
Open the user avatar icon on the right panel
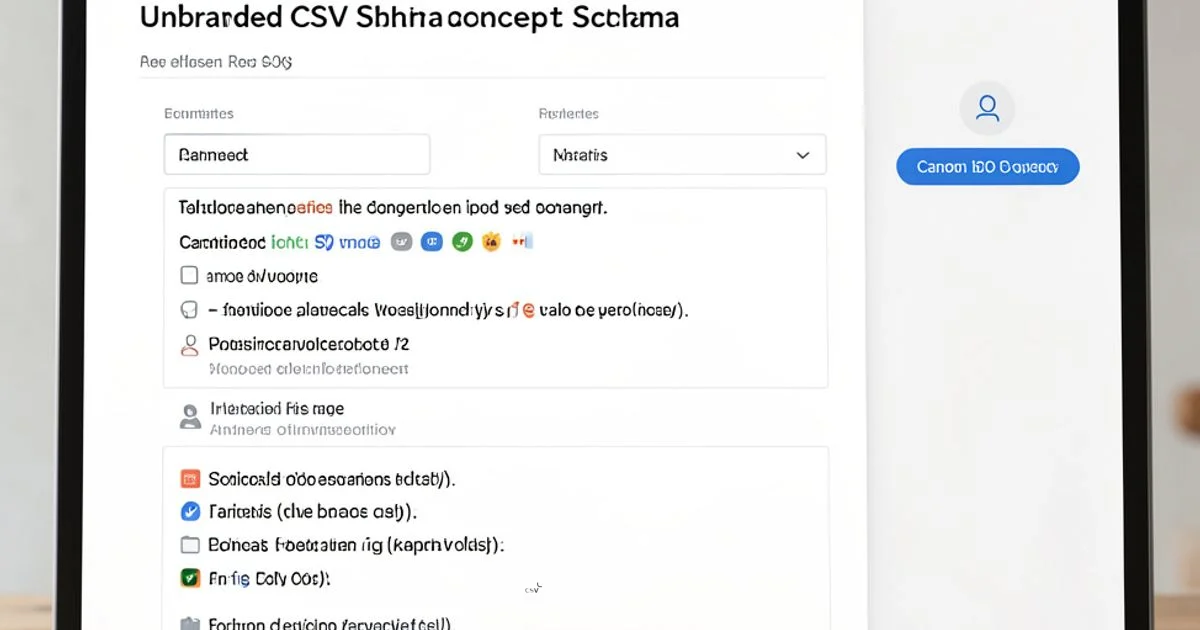tap(987, 107)
